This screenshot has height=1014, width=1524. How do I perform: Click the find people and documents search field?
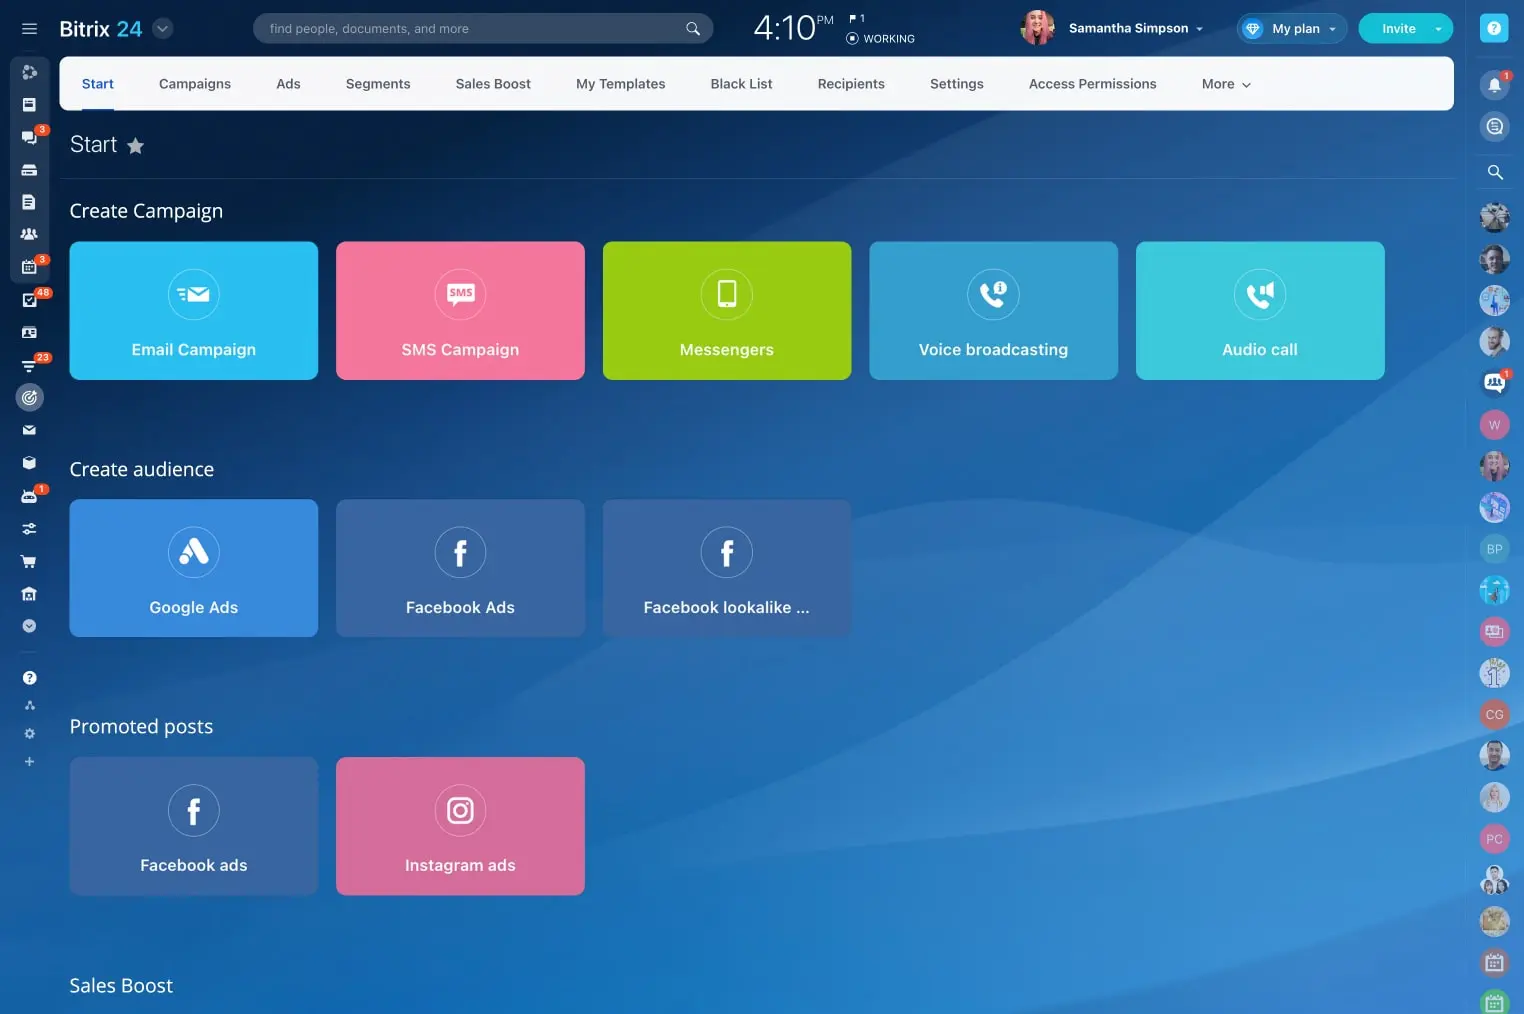[470, 28]
